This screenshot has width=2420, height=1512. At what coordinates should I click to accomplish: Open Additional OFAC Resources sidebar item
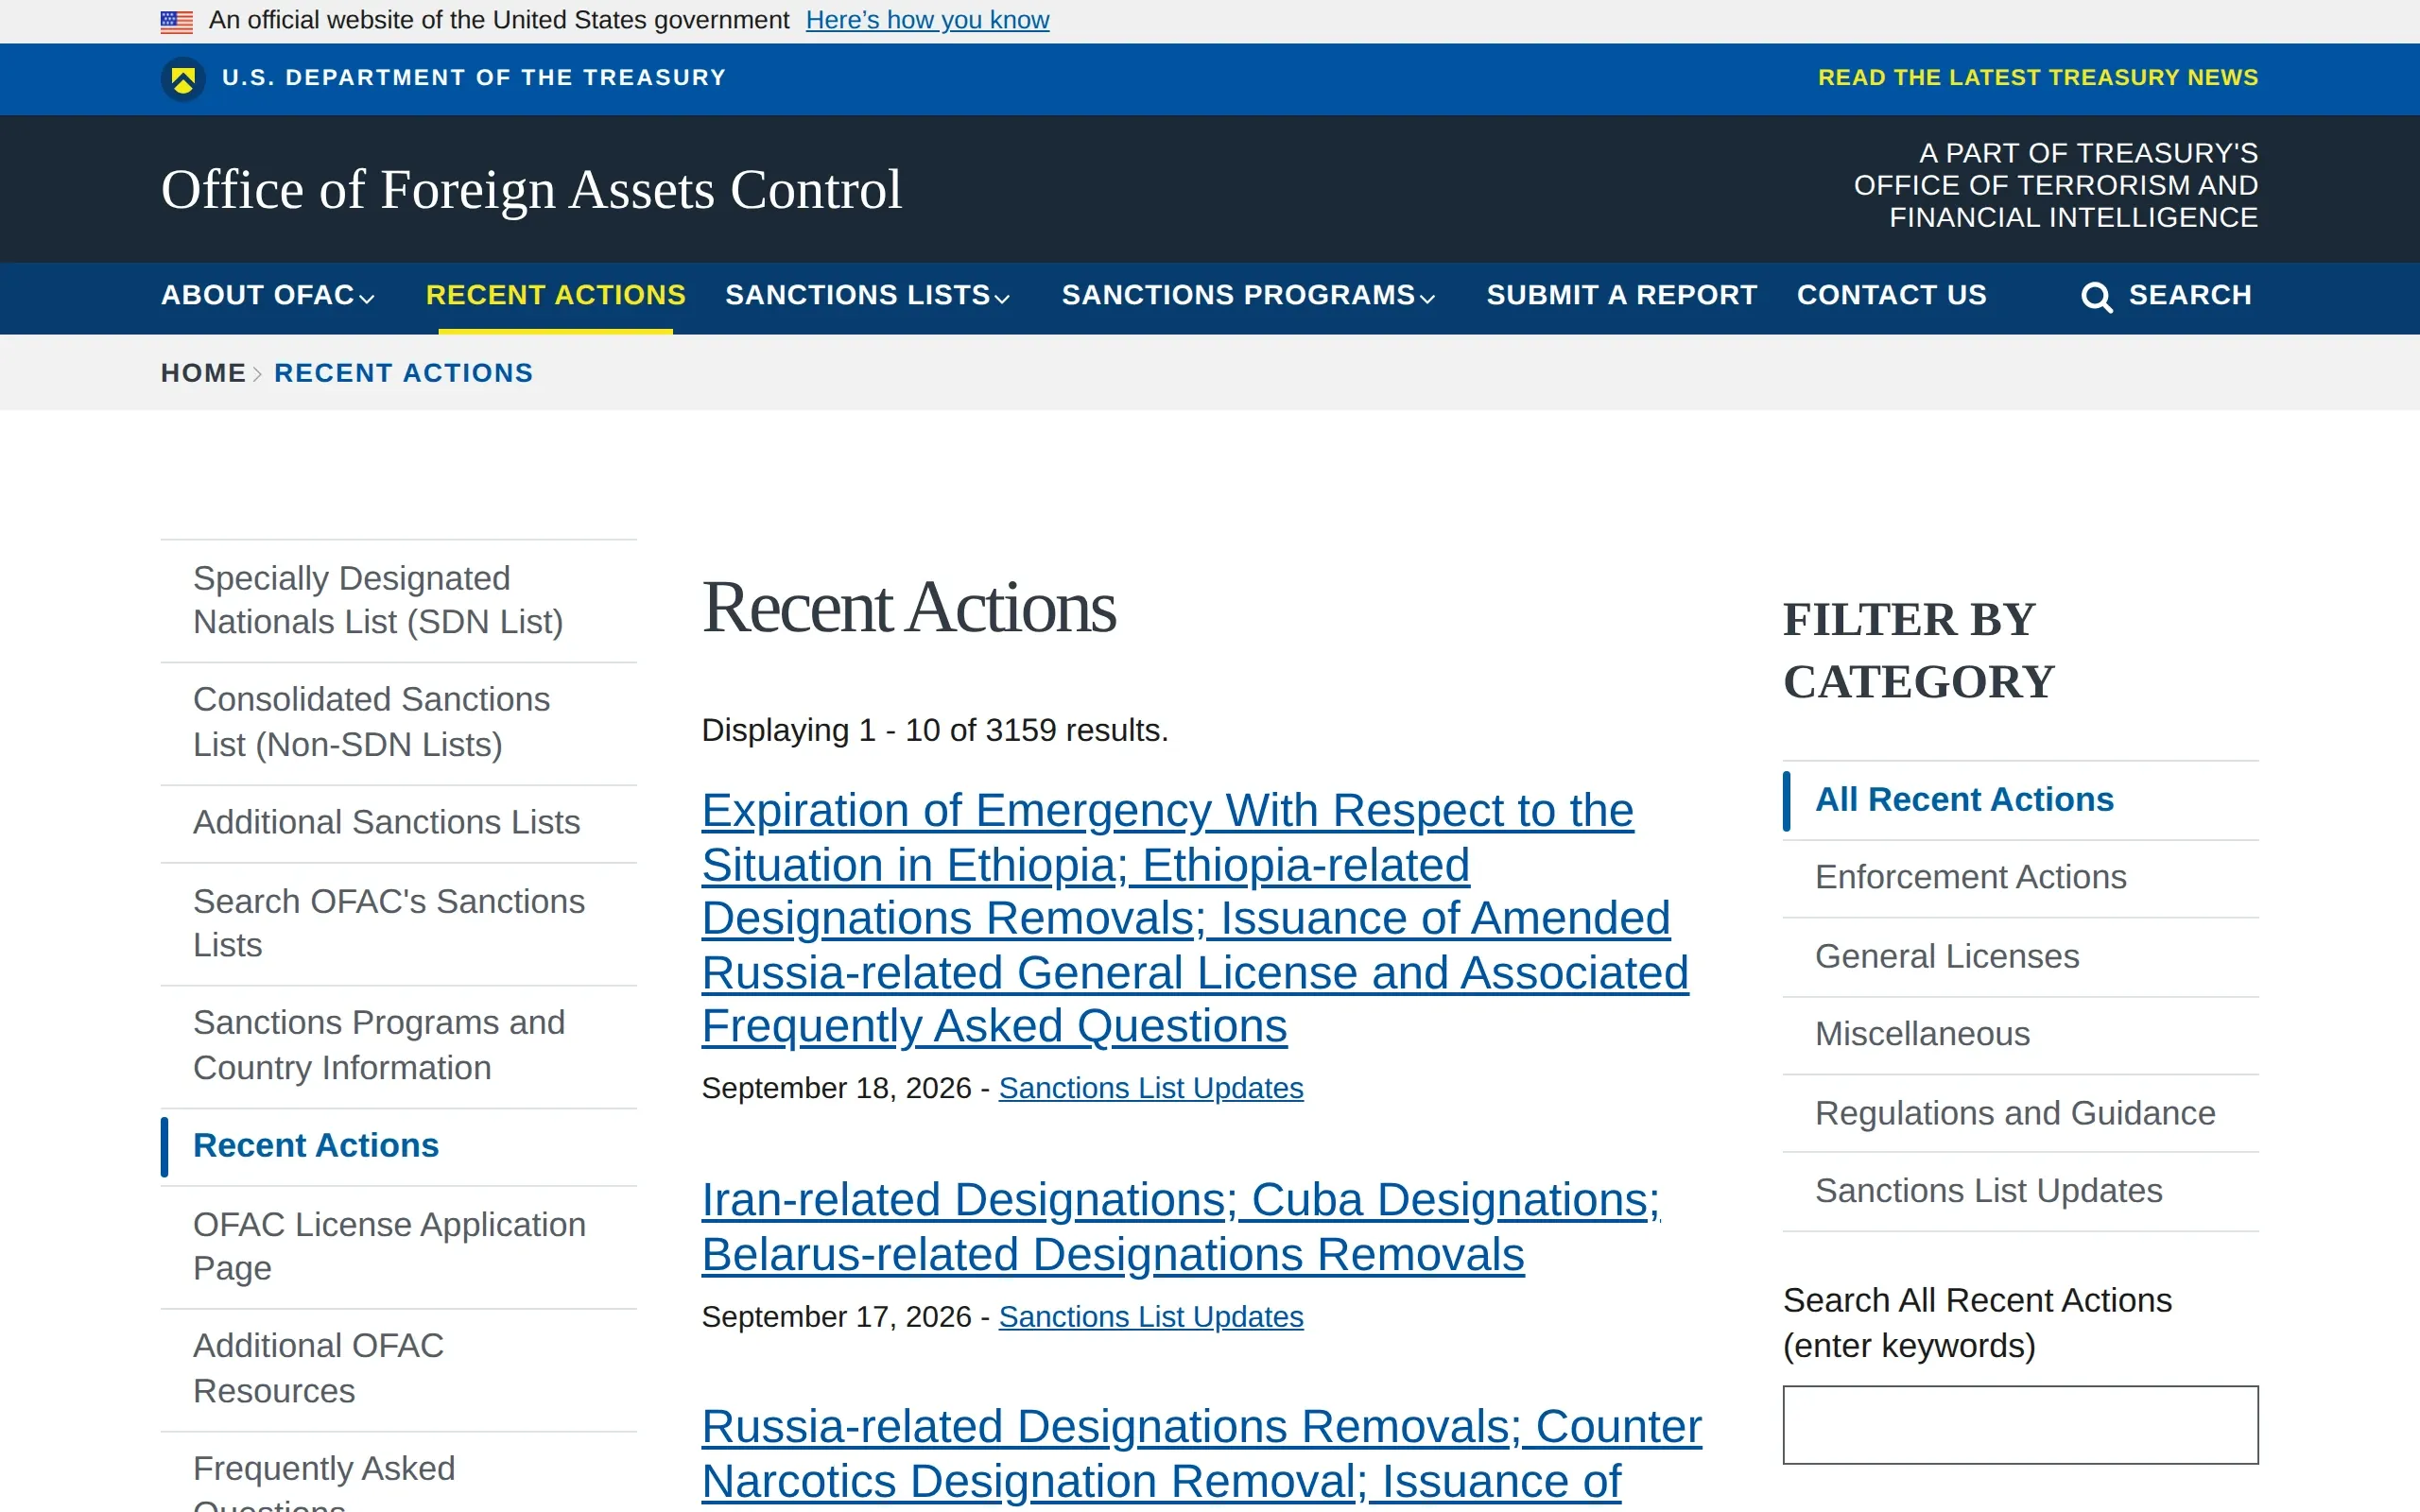click(398, 1368)
